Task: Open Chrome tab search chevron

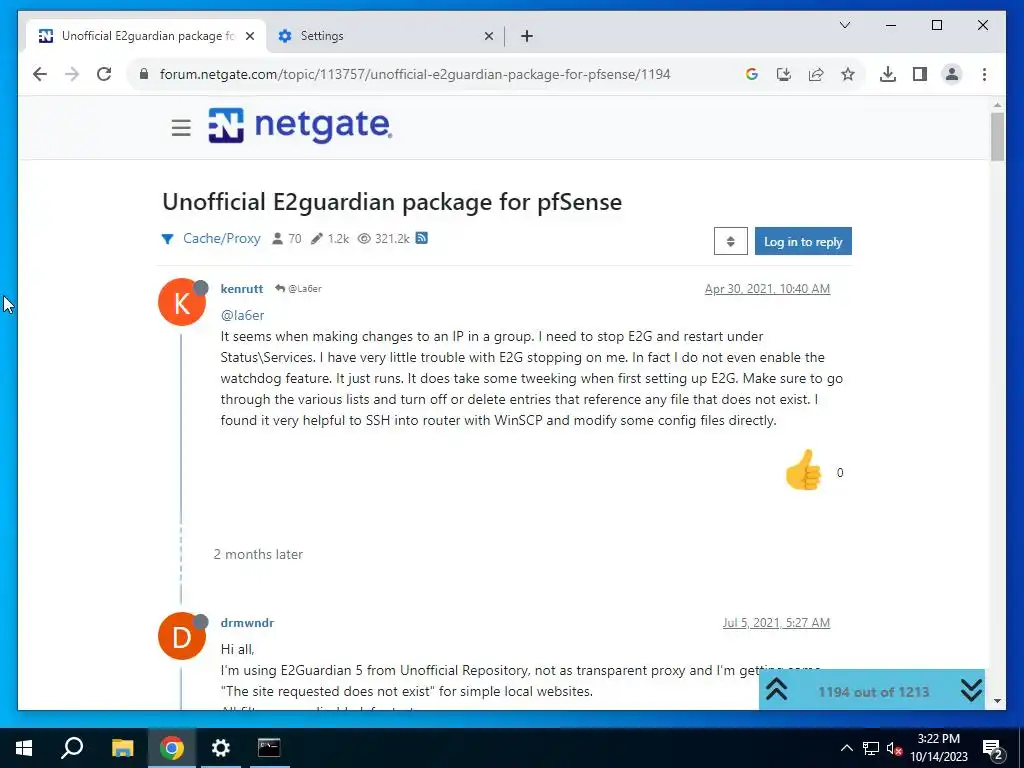Action: coord(844,25)
